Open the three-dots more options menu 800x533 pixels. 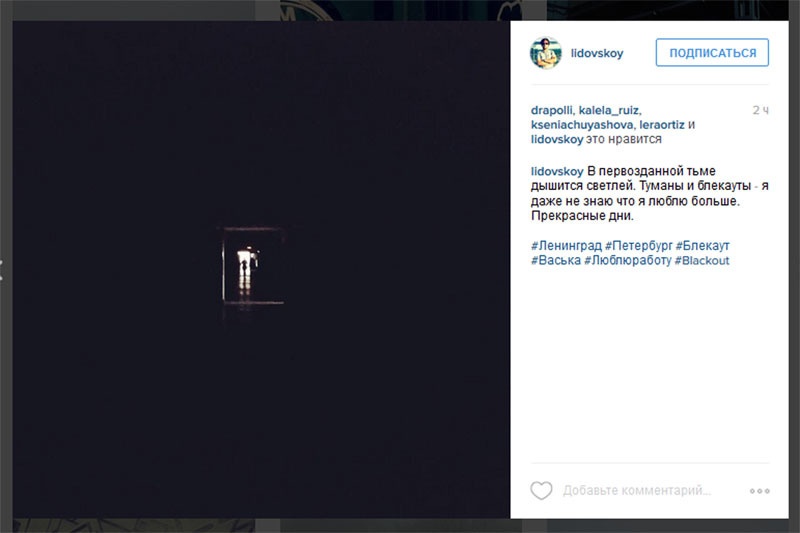(x=760, y=491)
